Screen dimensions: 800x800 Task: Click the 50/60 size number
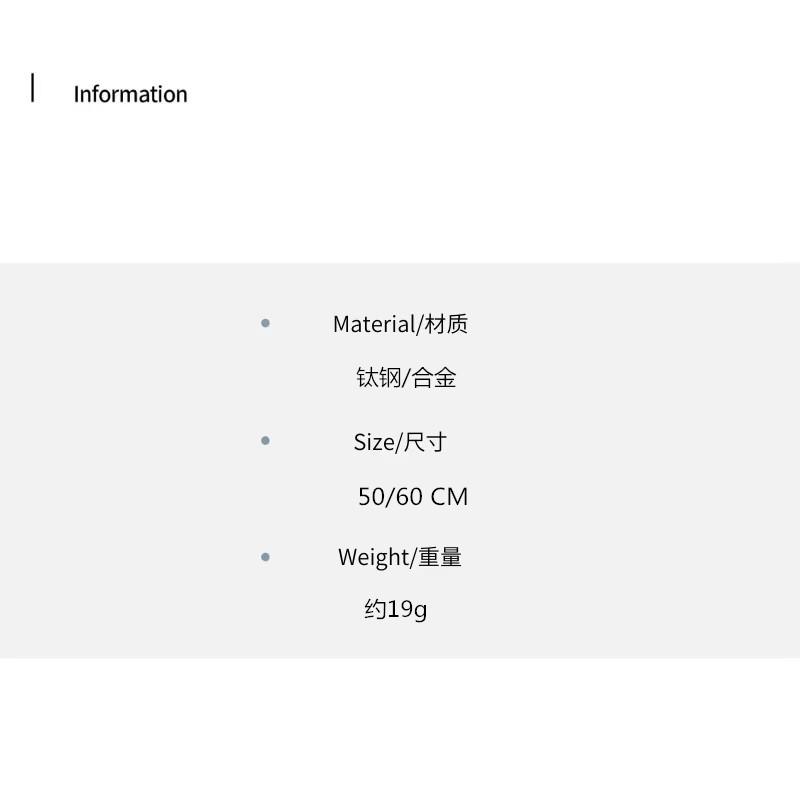coord(391,497)
